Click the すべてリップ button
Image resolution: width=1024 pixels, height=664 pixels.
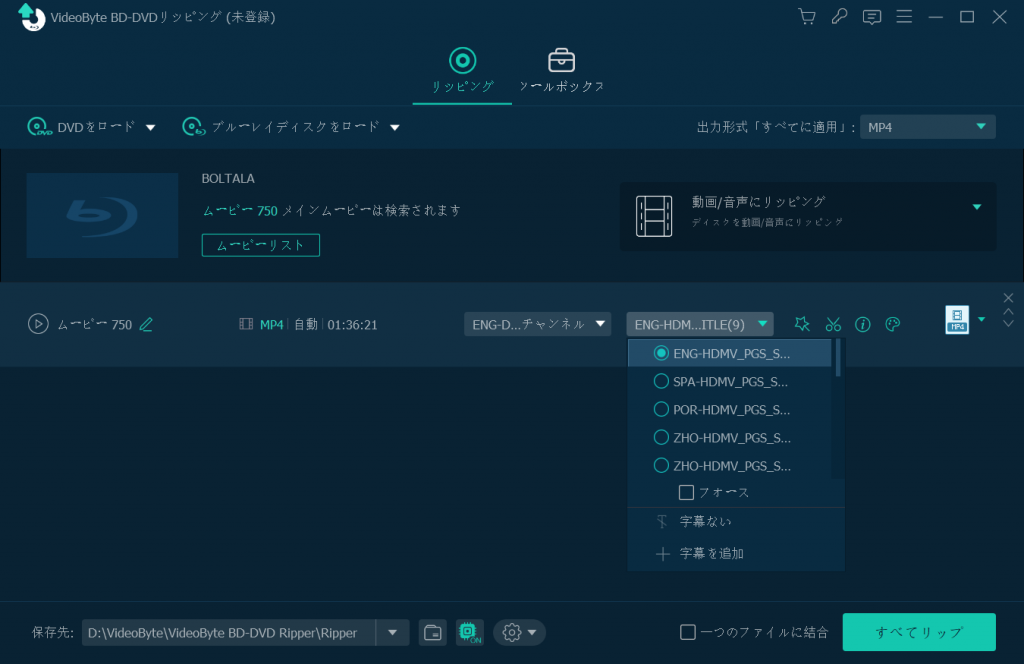point(918,632)
